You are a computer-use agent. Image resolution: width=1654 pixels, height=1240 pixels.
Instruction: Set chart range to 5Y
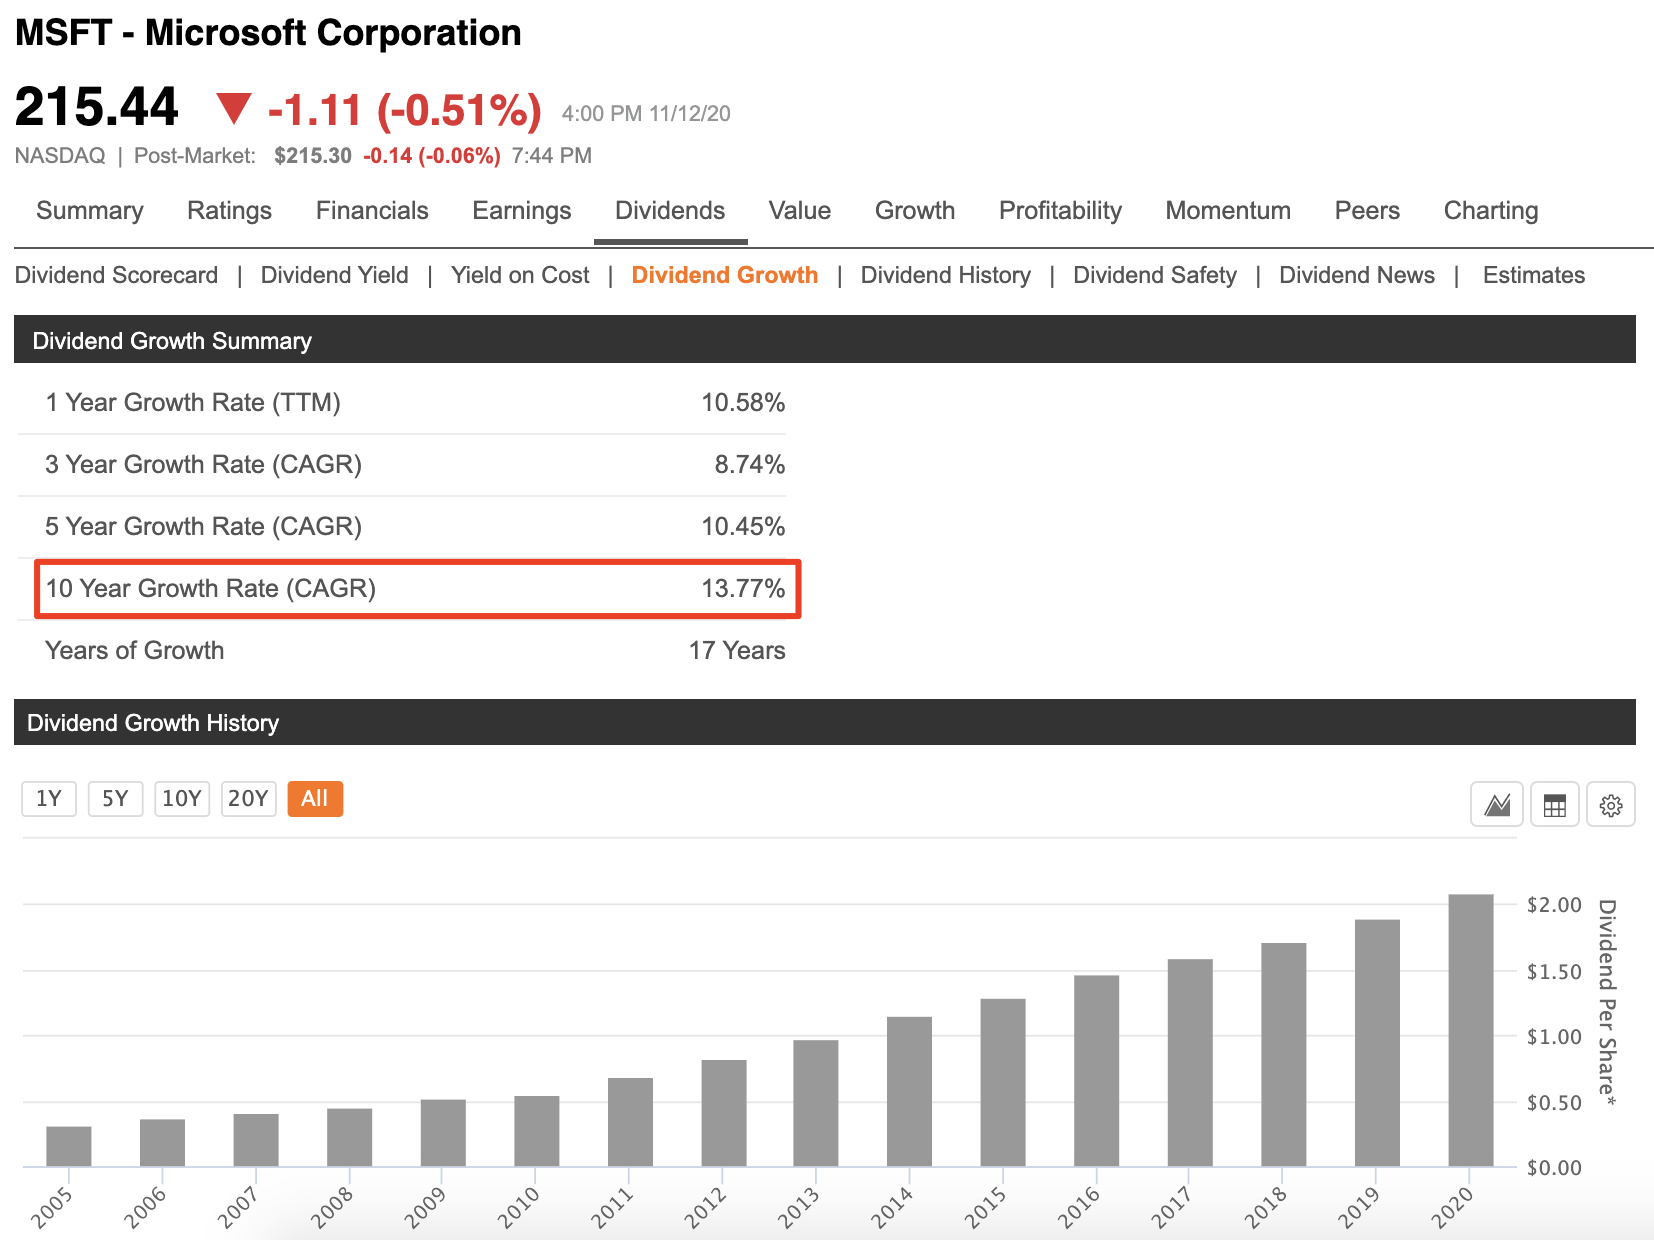click(115, 798)
